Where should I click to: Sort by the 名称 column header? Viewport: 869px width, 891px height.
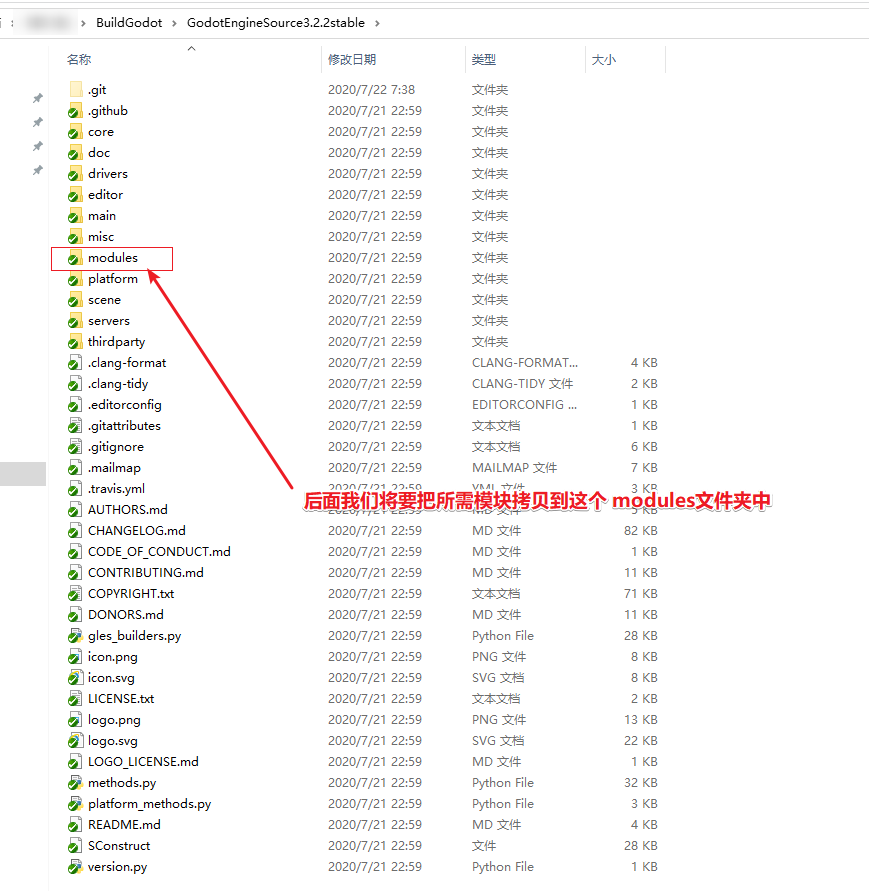pyautogui.click(x=79, y=59)
